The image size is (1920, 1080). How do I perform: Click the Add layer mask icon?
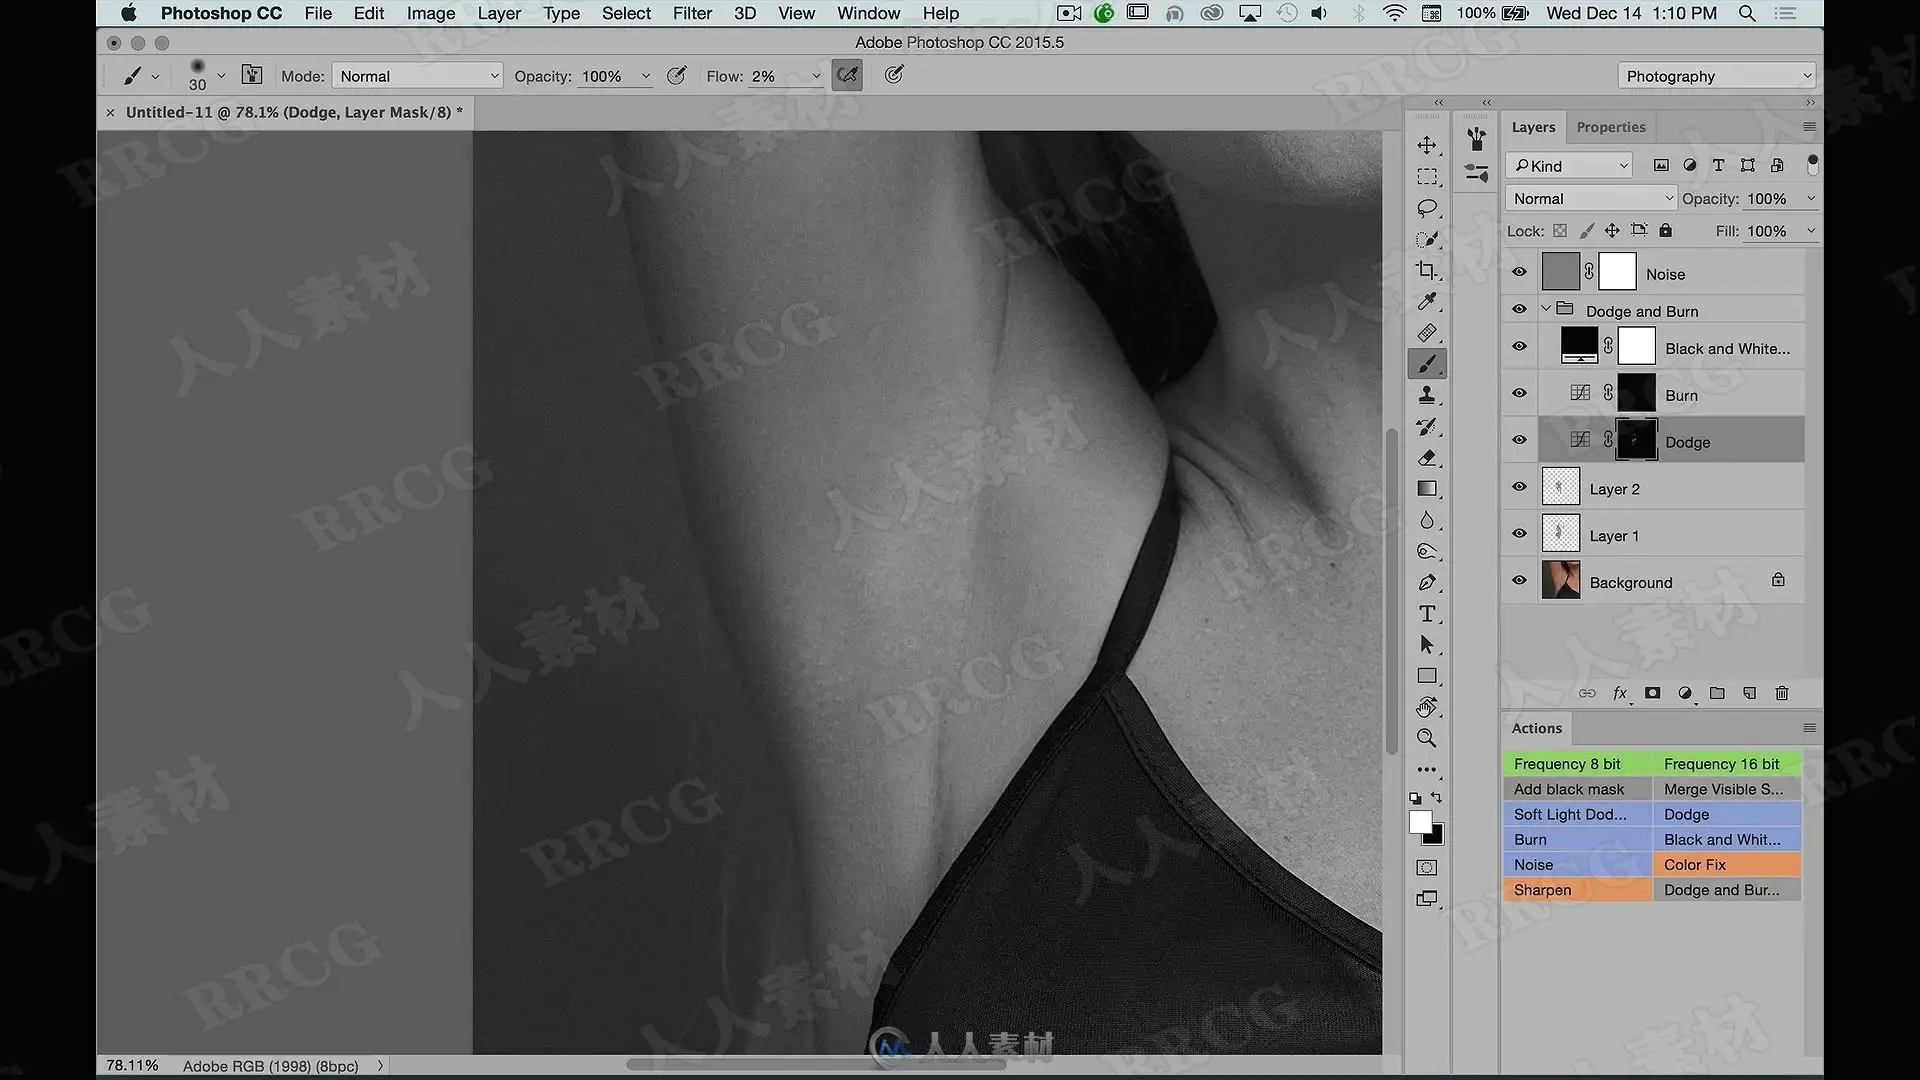tap(1652, 693)
